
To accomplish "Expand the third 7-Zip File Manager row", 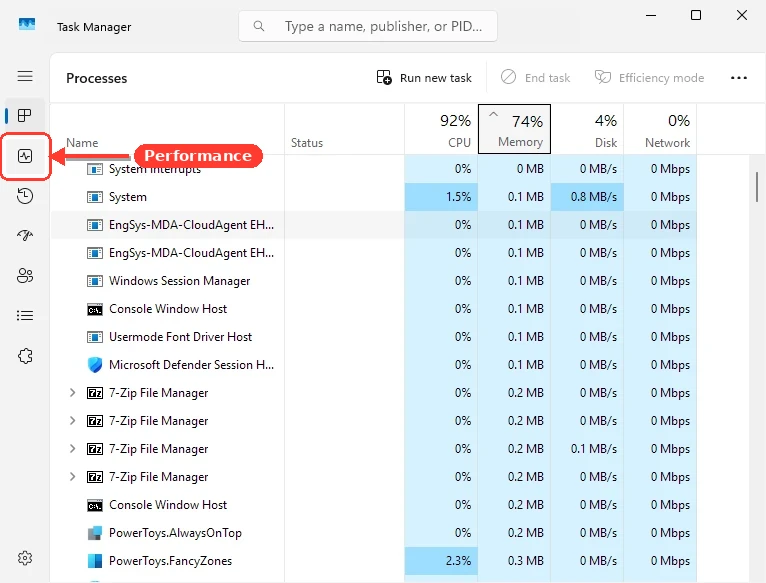I will [x=72, y=449].
